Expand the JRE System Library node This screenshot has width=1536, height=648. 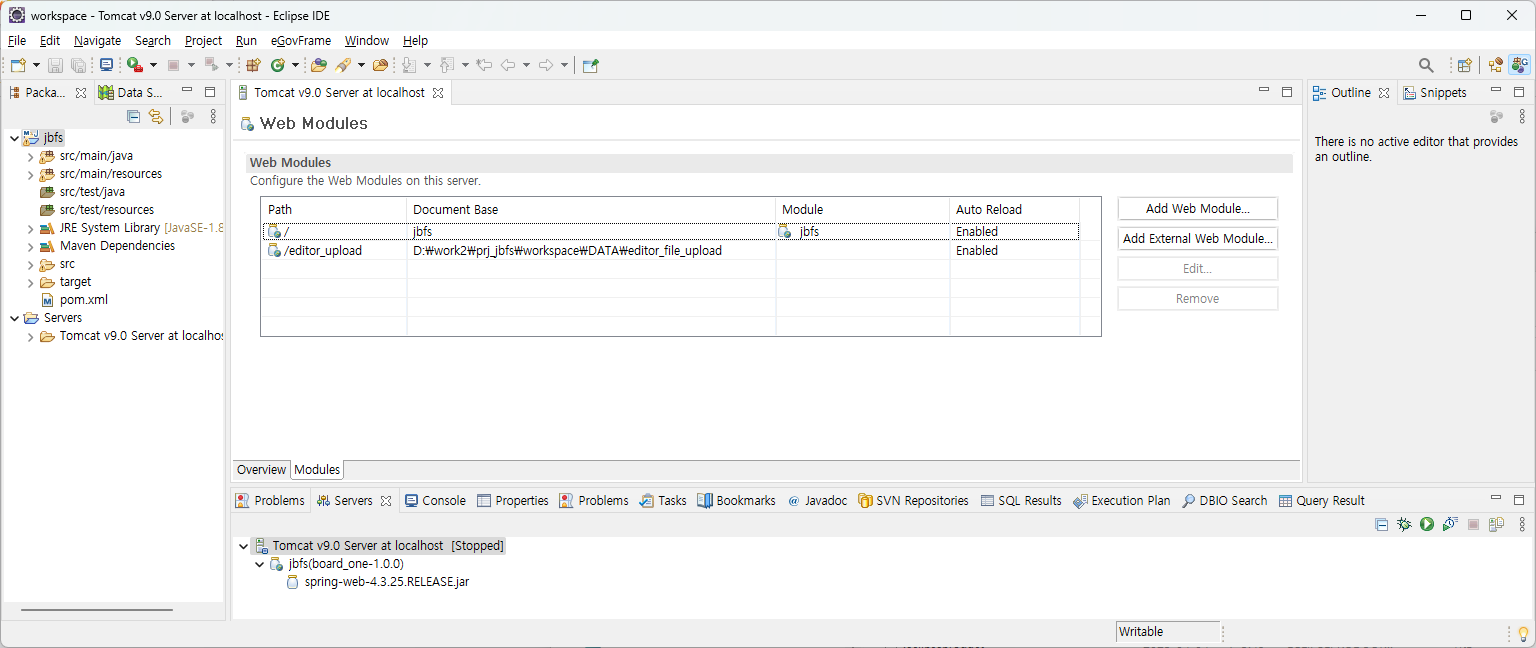click(x=30, y=228)
